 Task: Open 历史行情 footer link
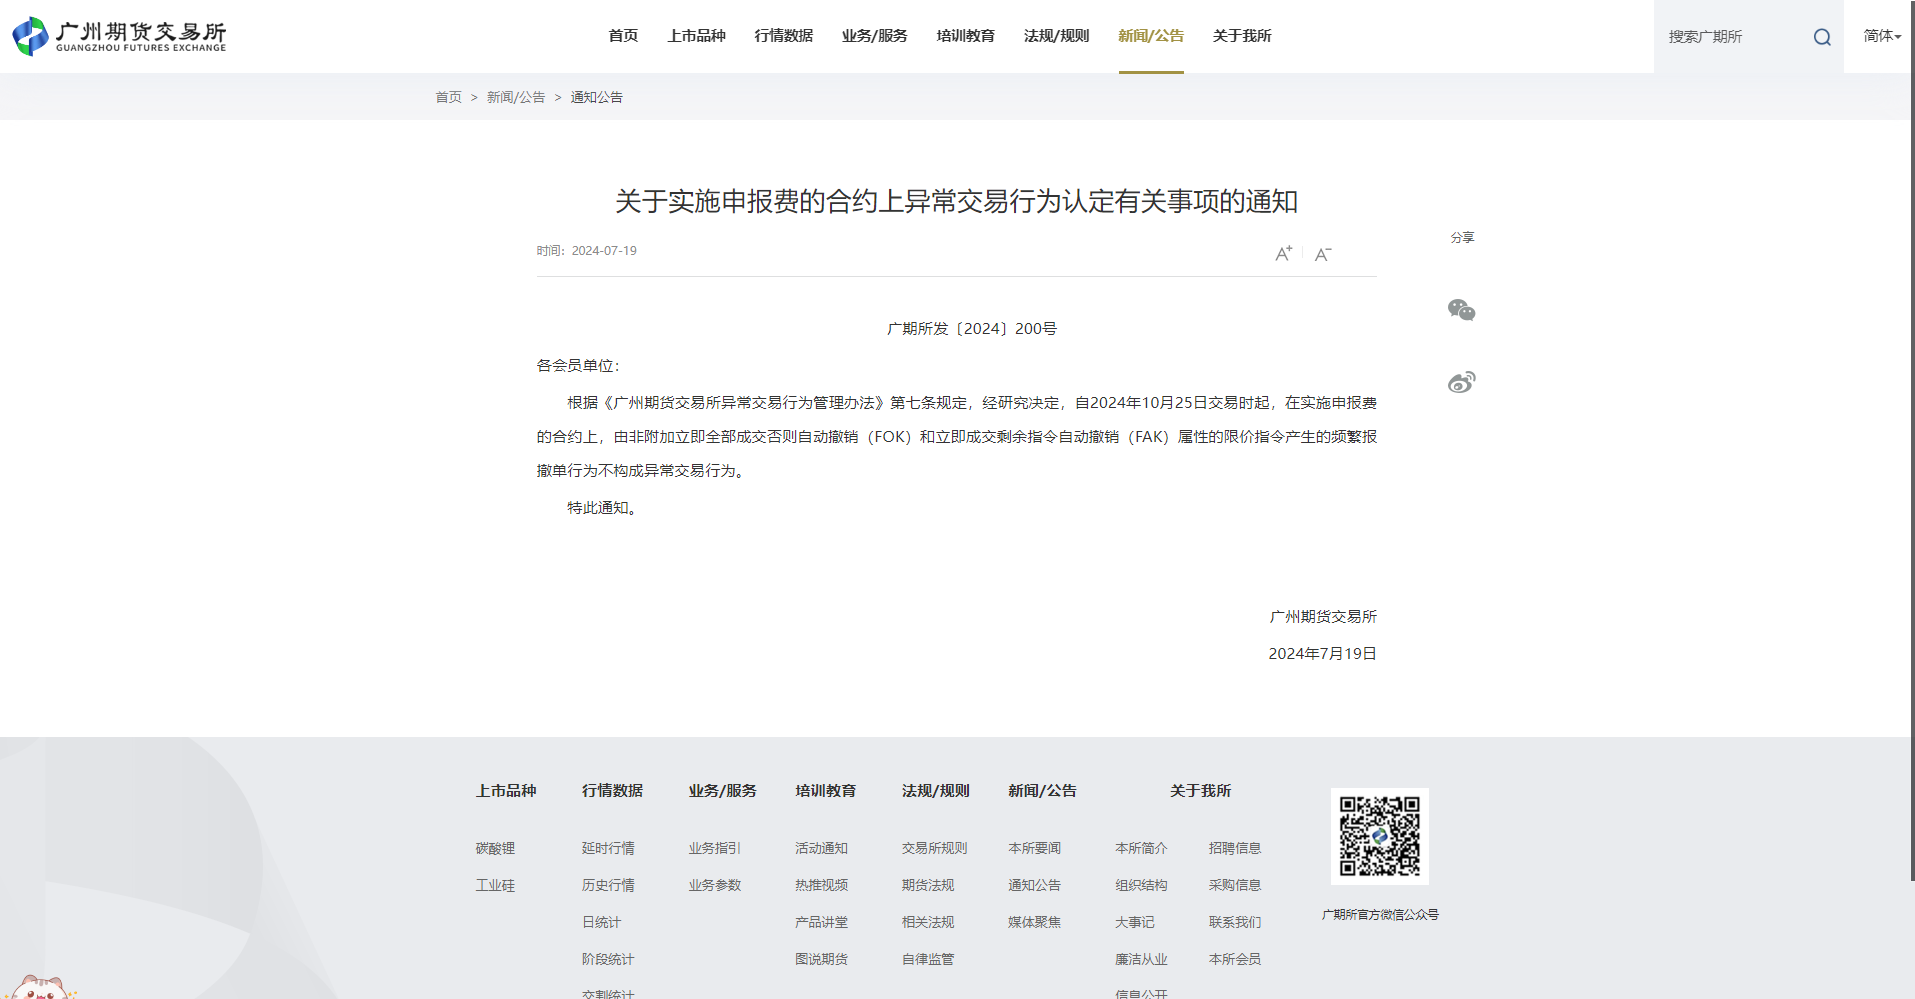pyautogui.click(x=608, y=885)
